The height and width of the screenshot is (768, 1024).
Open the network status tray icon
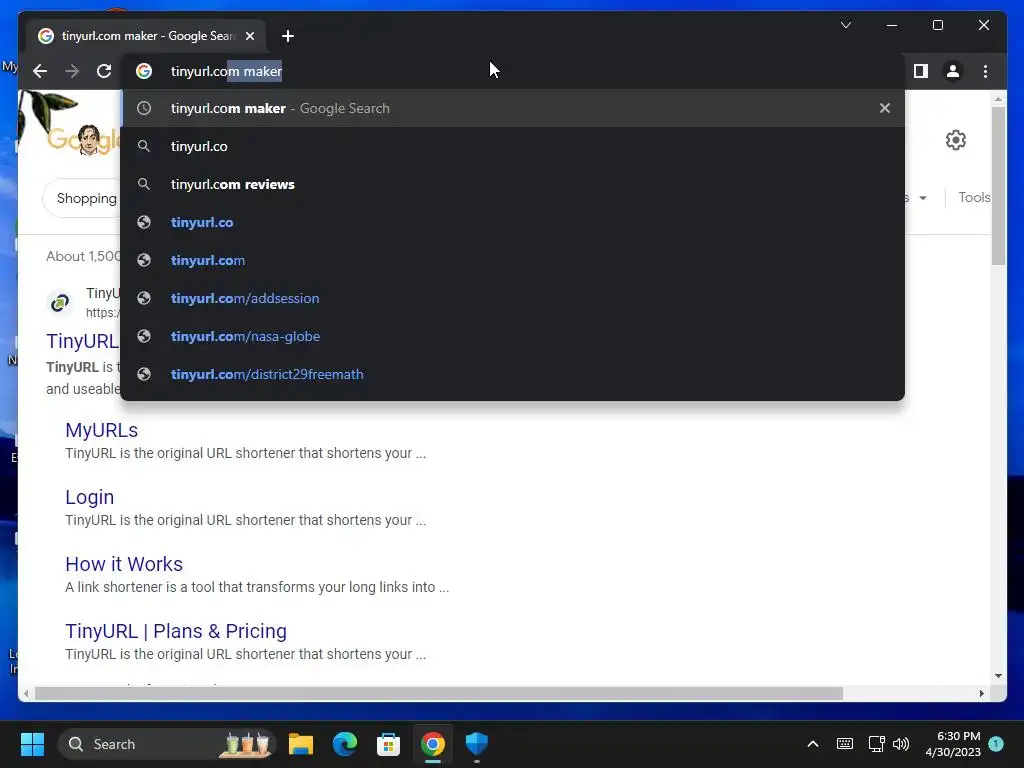pos(876,744)
